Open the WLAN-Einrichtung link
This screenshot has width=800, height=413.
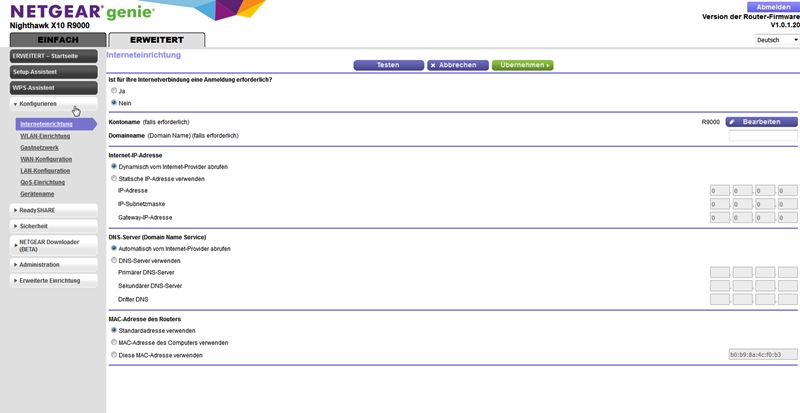[x=45, y=136]
